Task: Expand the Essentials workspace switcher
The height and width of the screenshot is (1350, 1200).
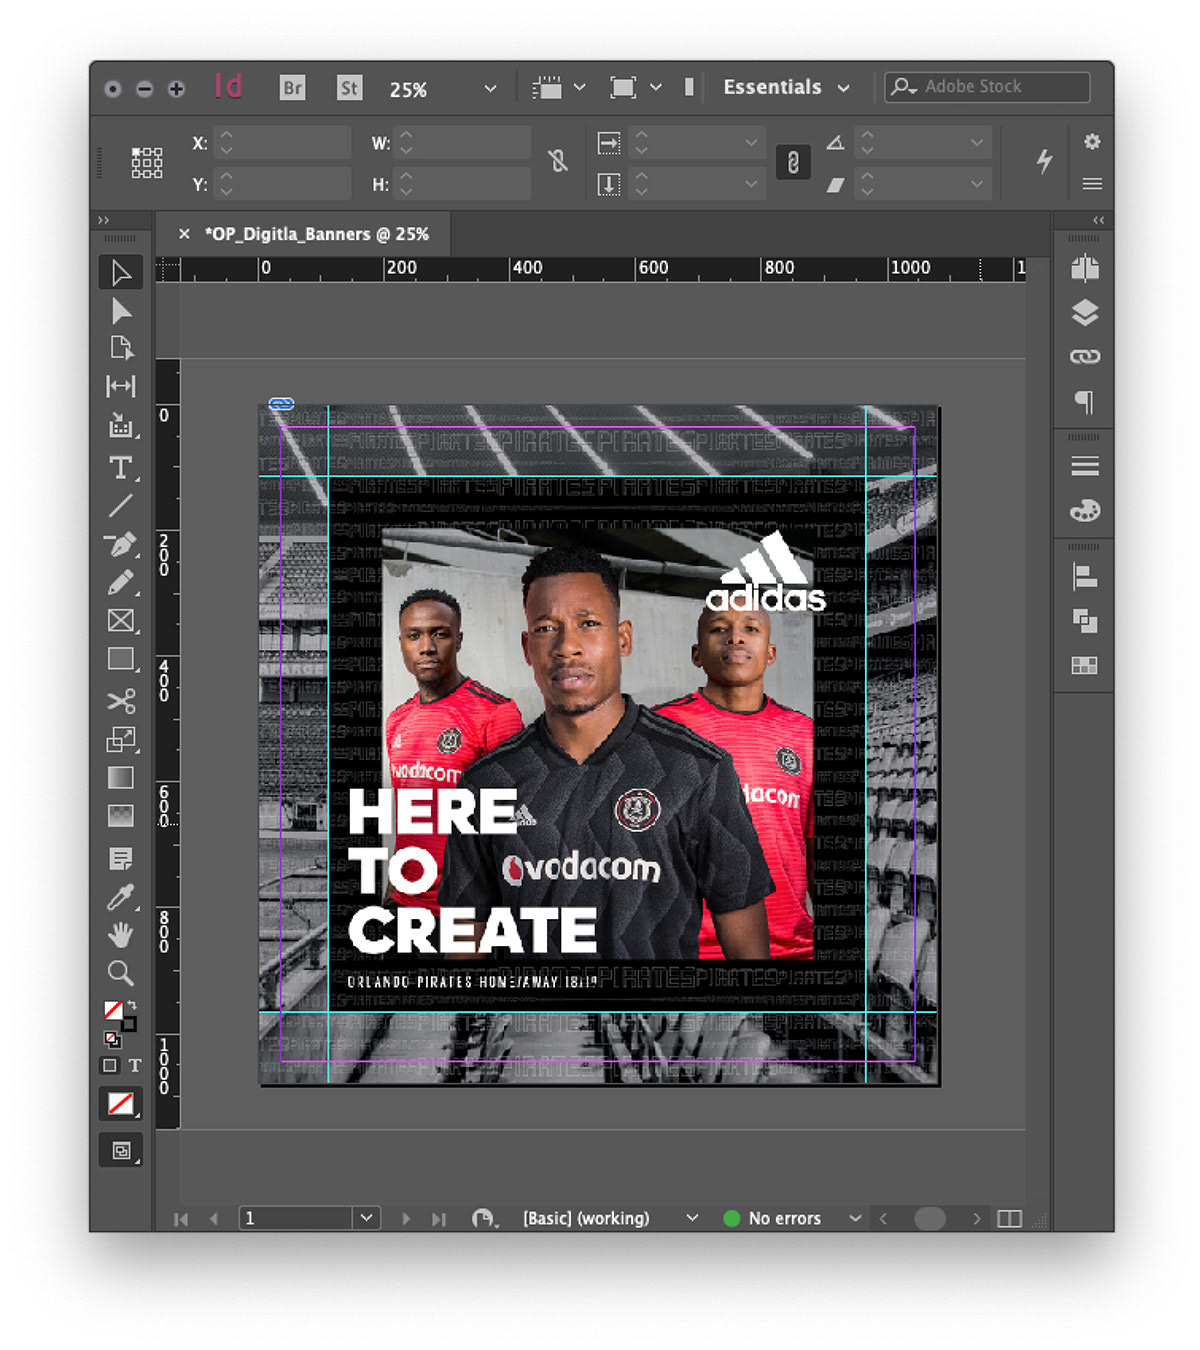Action: 787,87
